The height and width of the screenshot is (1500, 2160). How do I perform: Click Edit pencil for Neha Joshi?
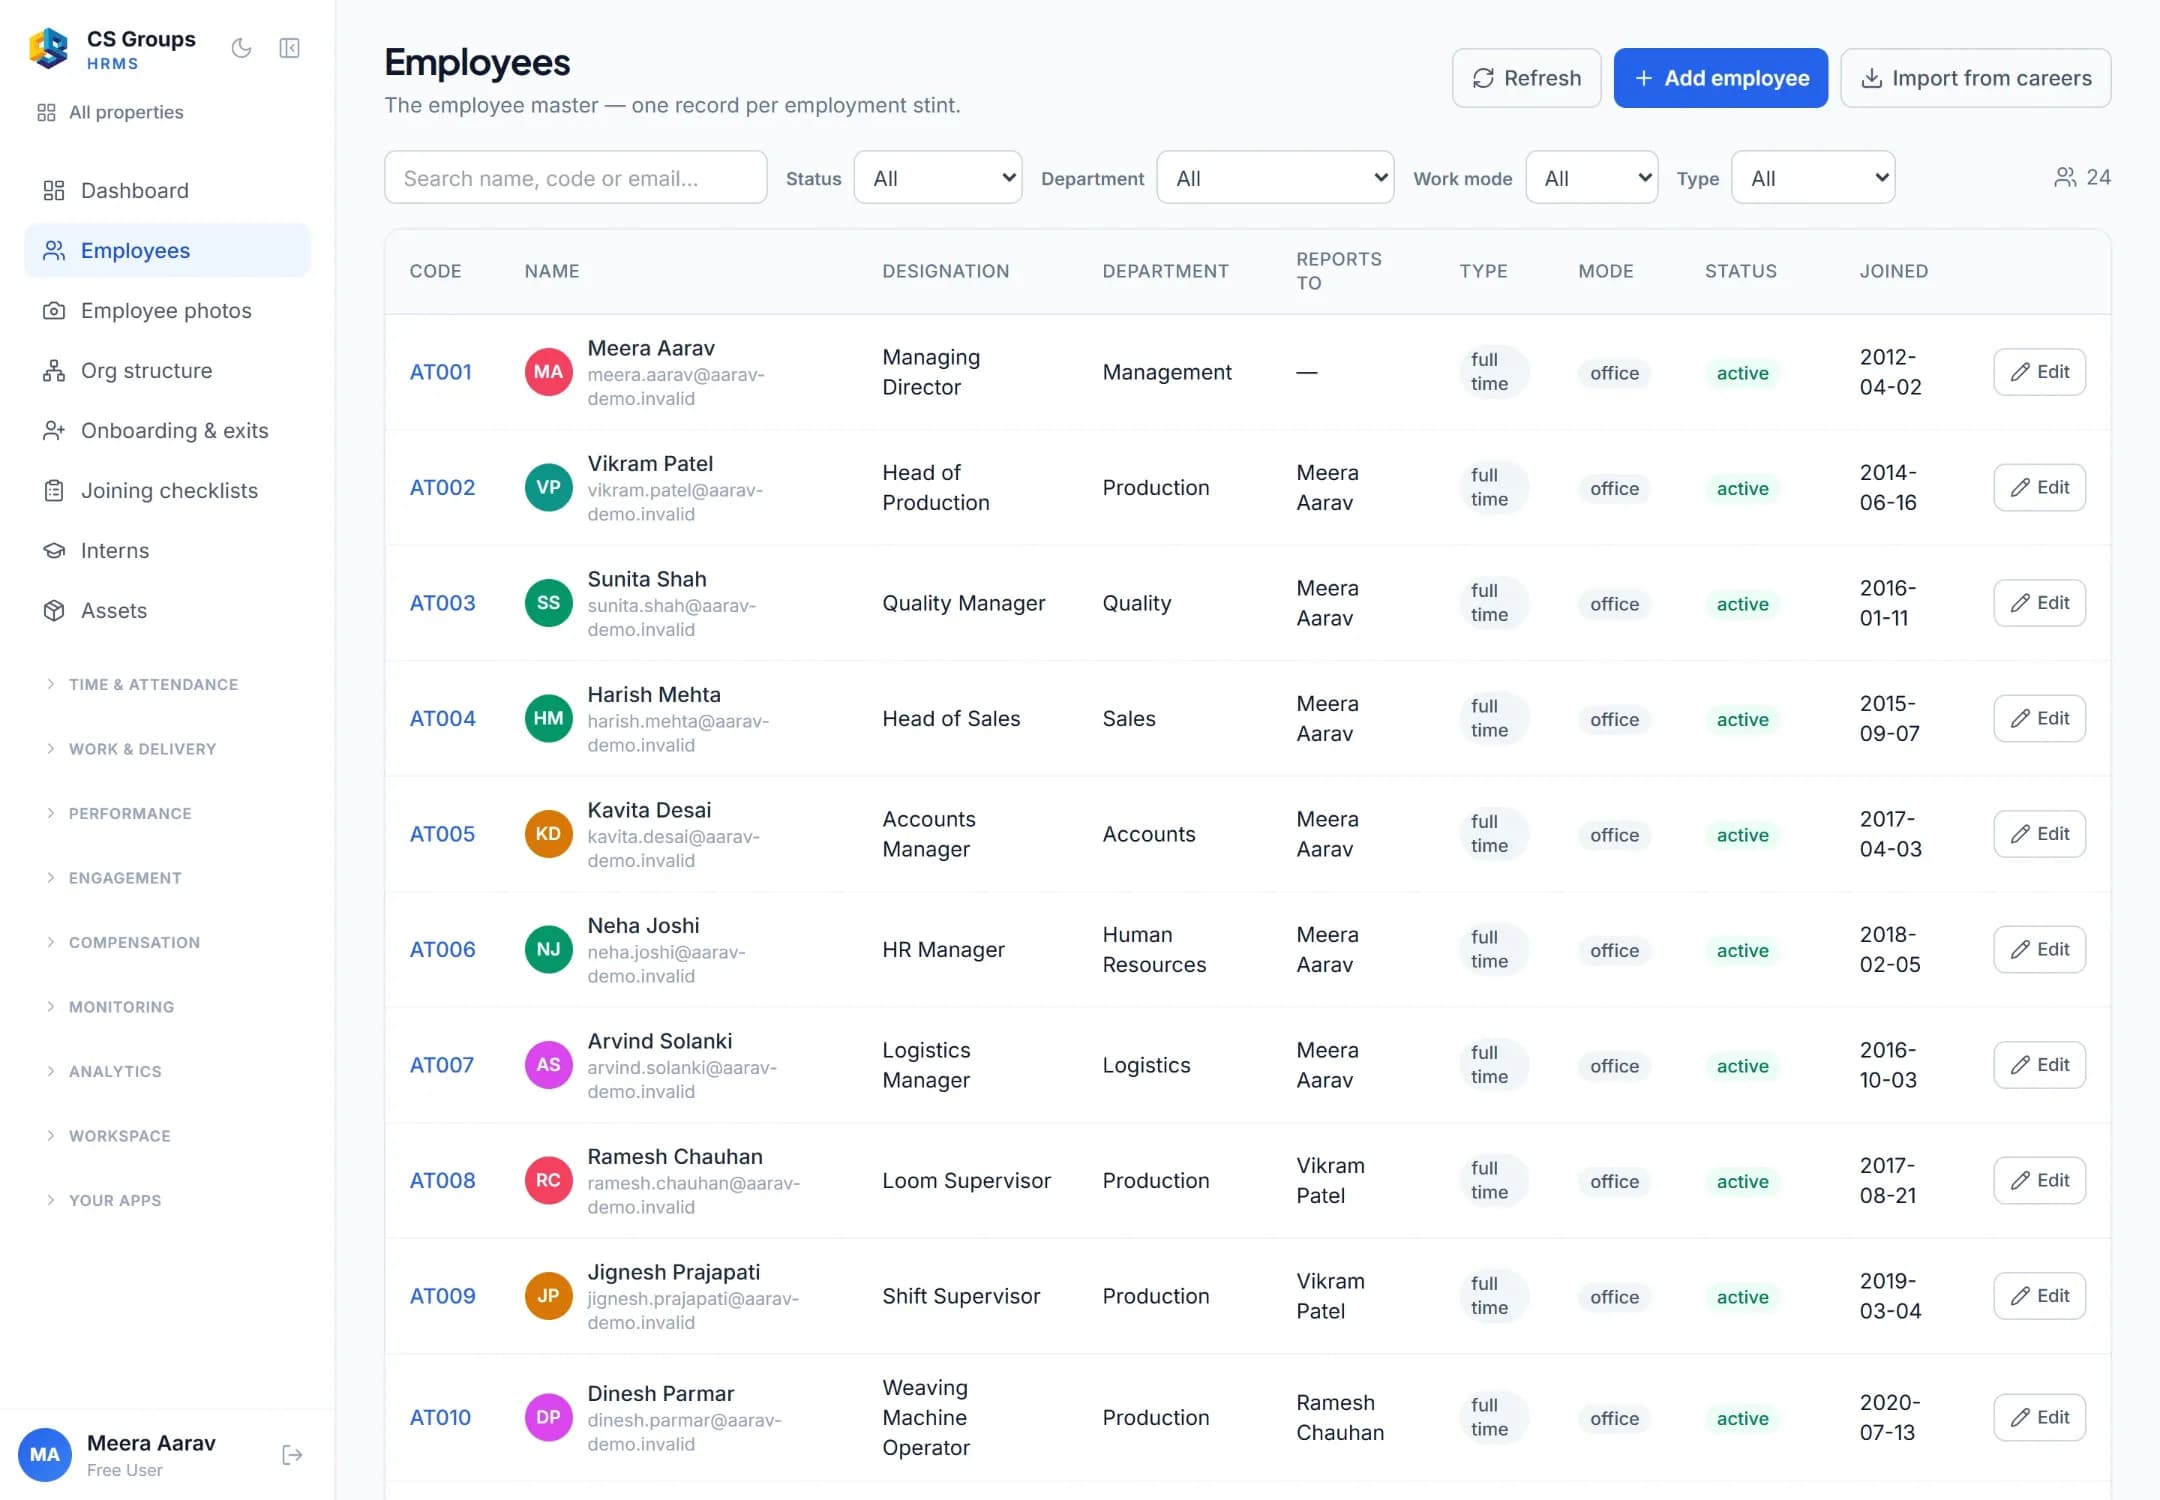2020,950
